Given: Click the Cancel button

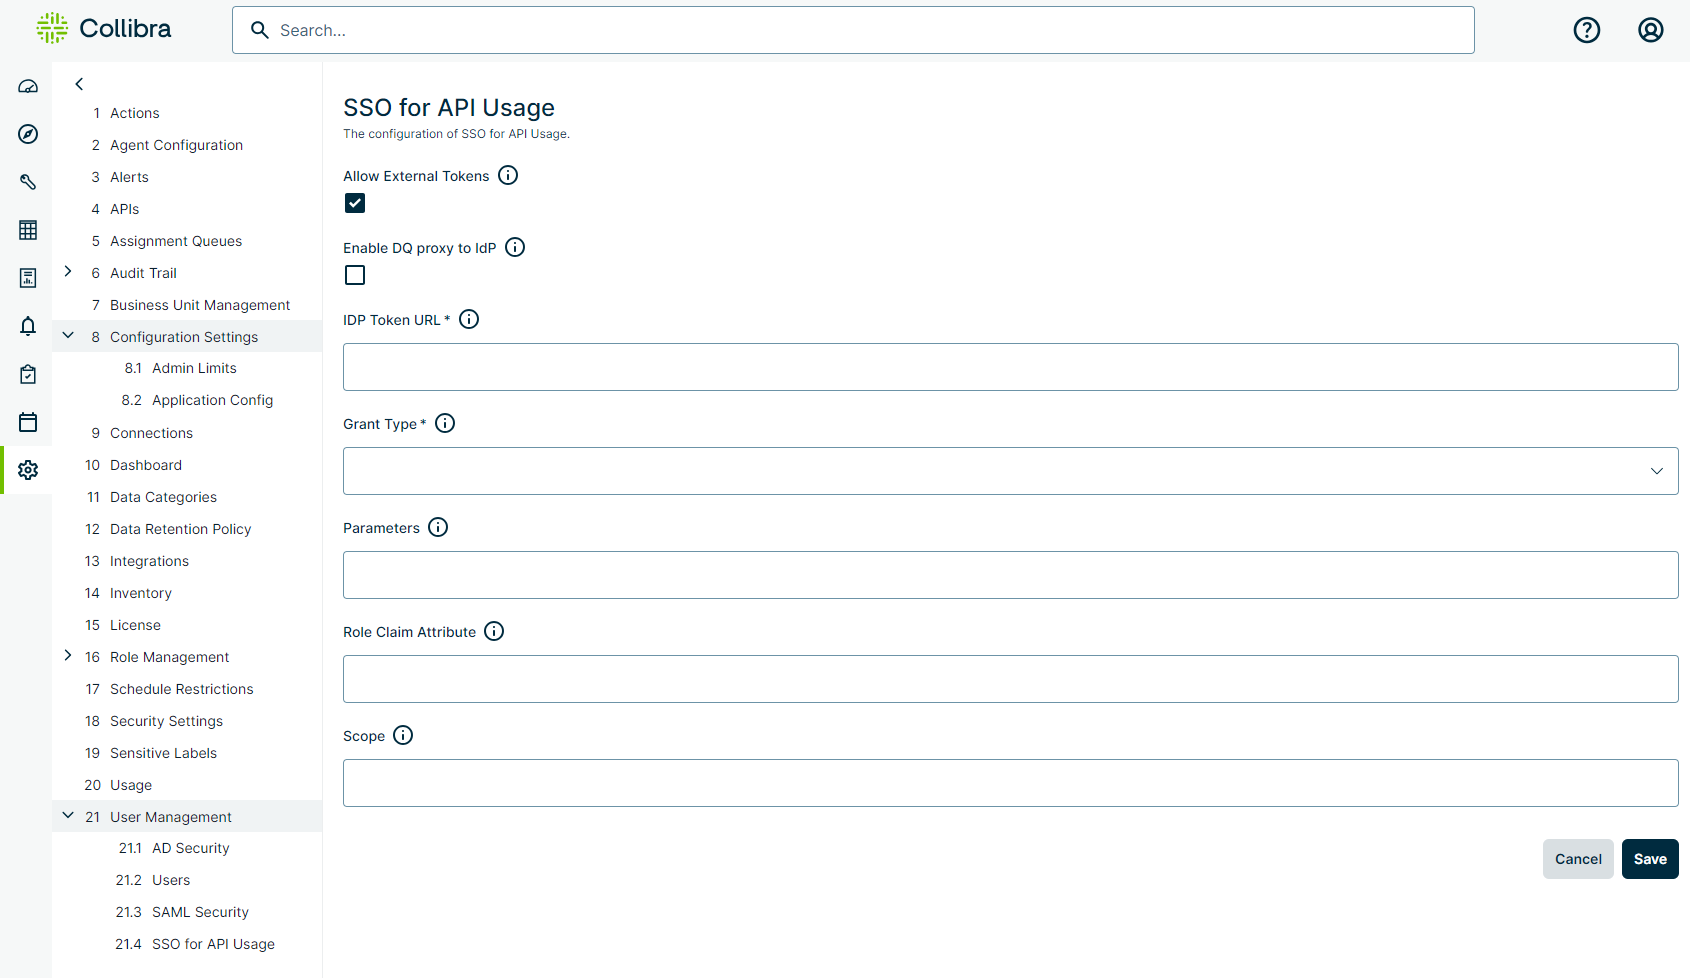Looking at the screenshot, I should click(x=1578, y=859).
